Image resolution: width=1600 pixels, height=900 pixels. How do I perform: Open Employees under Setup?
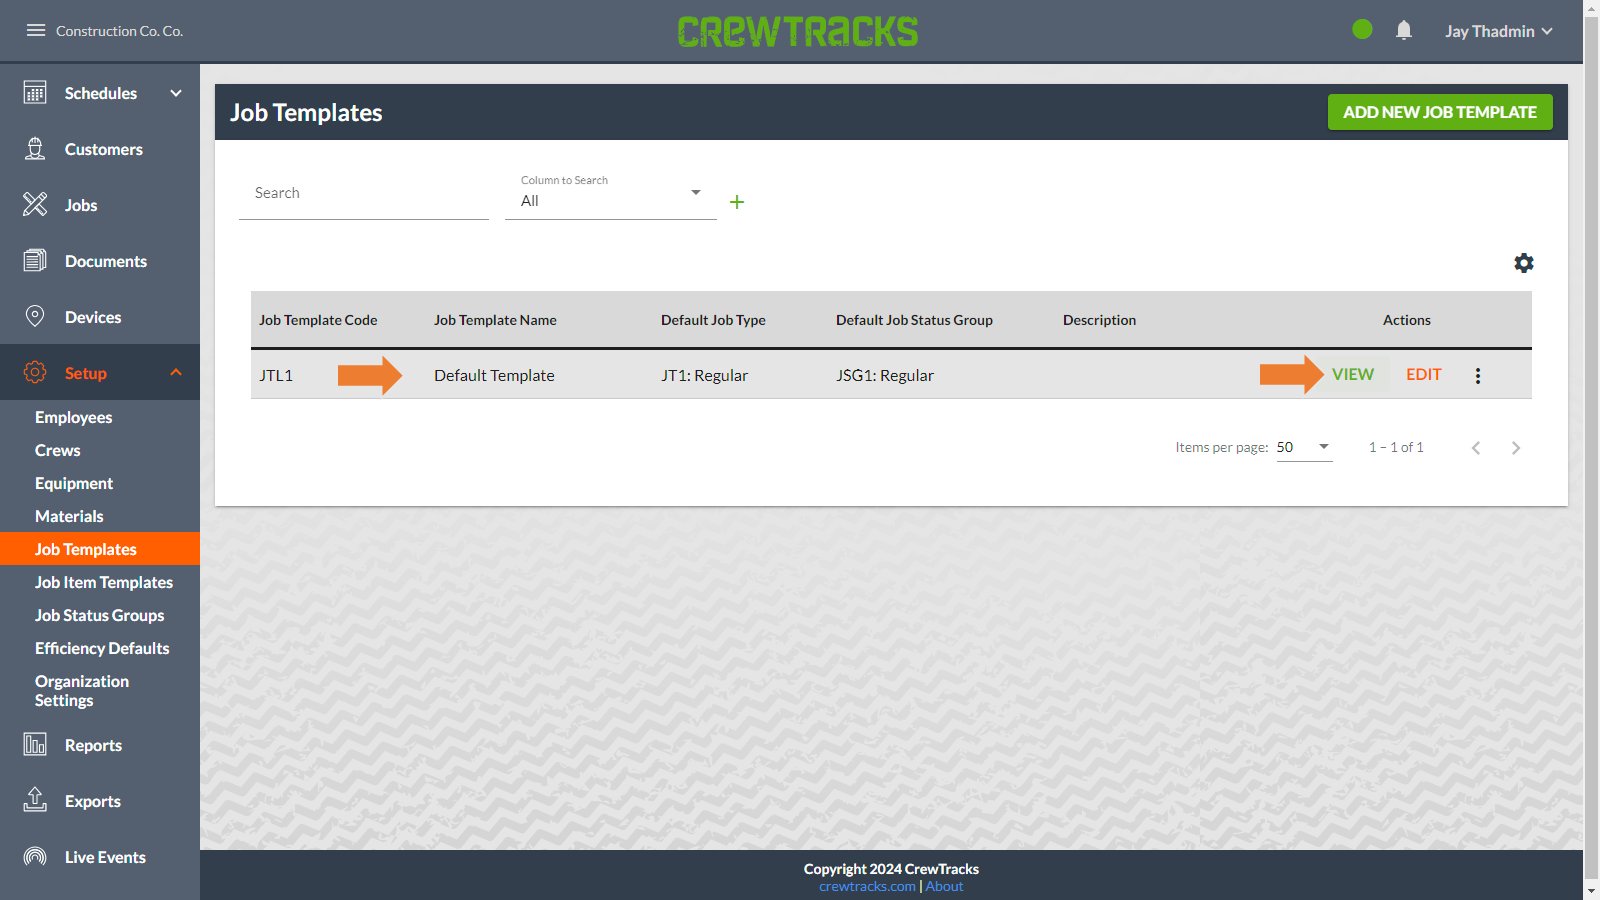click(73, 417)
